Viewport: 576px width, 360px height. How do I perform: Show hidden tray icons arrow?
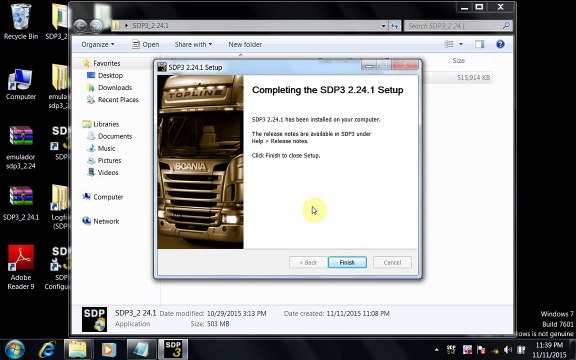click(x=436, y=350)
